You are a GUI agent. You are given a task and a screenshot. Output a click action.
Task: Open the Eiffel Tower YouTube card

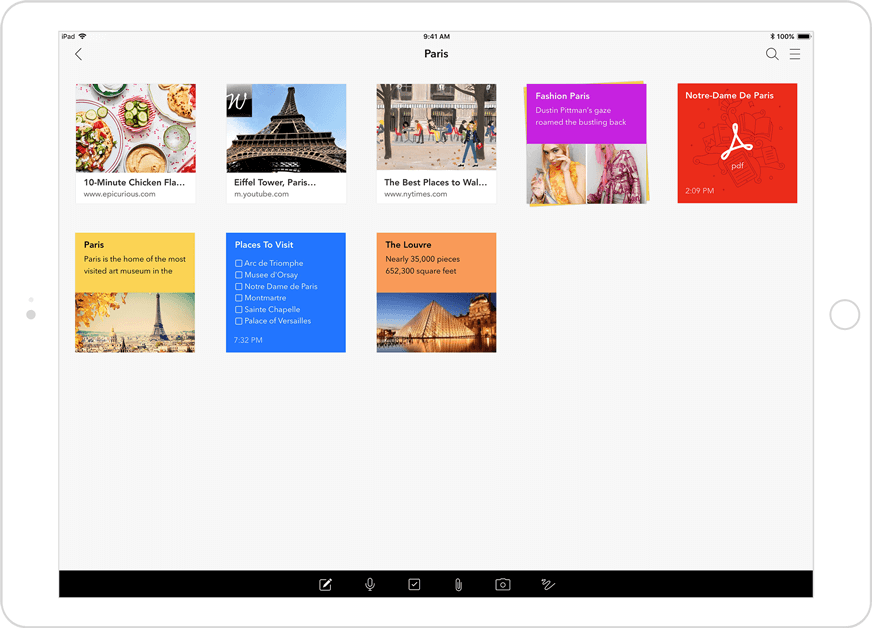click(286, 143)
